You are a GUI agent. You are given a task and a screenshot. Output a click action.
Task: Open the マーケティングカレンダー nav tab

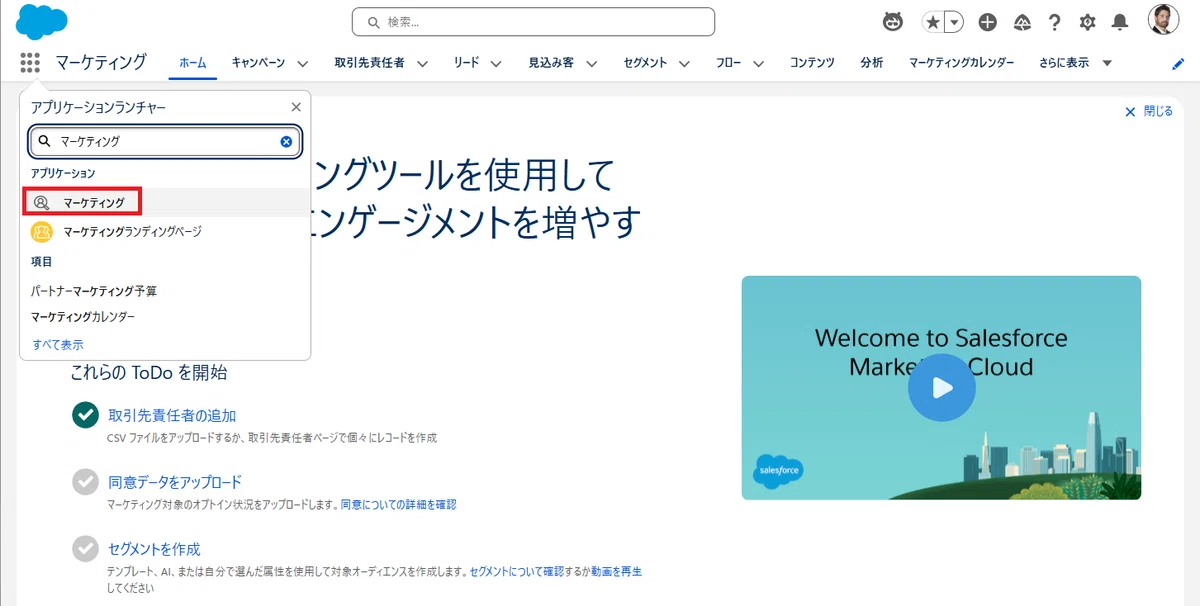pyautogui.click(x=961, y=63)
